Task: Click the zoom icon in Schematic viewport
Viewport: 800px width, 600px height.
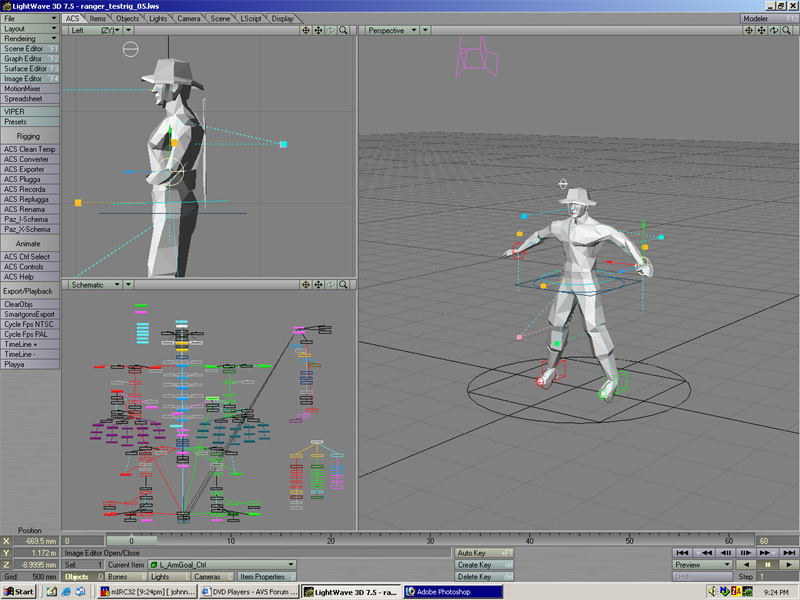Action: point(343,285)
